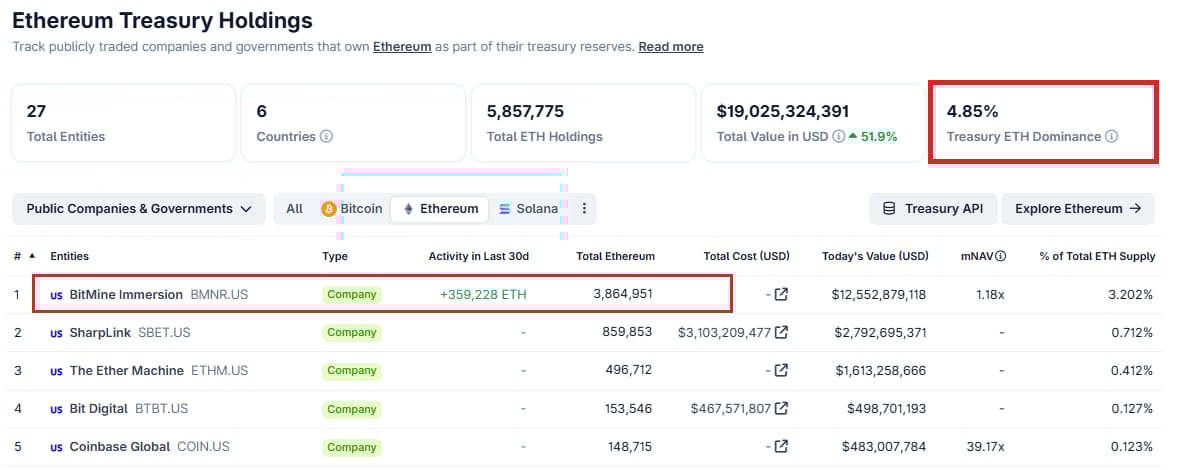
Task: Open SharpLink total cost external link icon
Action: [781, 332]
